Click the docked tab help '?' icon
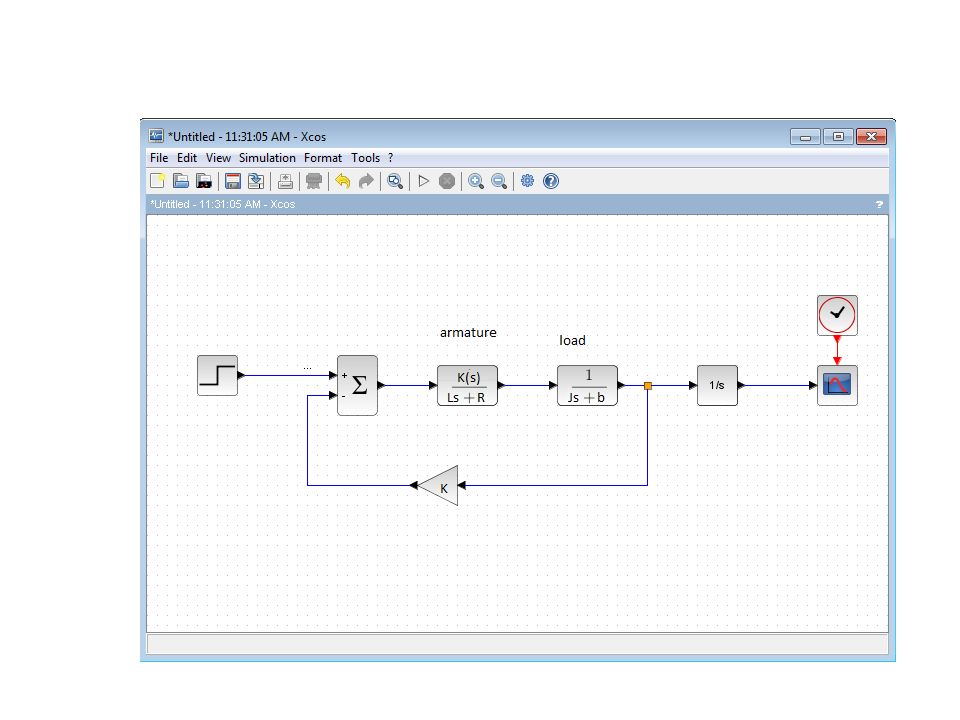Viewport: 960px width, 720px height. click(x=879, y=204)
